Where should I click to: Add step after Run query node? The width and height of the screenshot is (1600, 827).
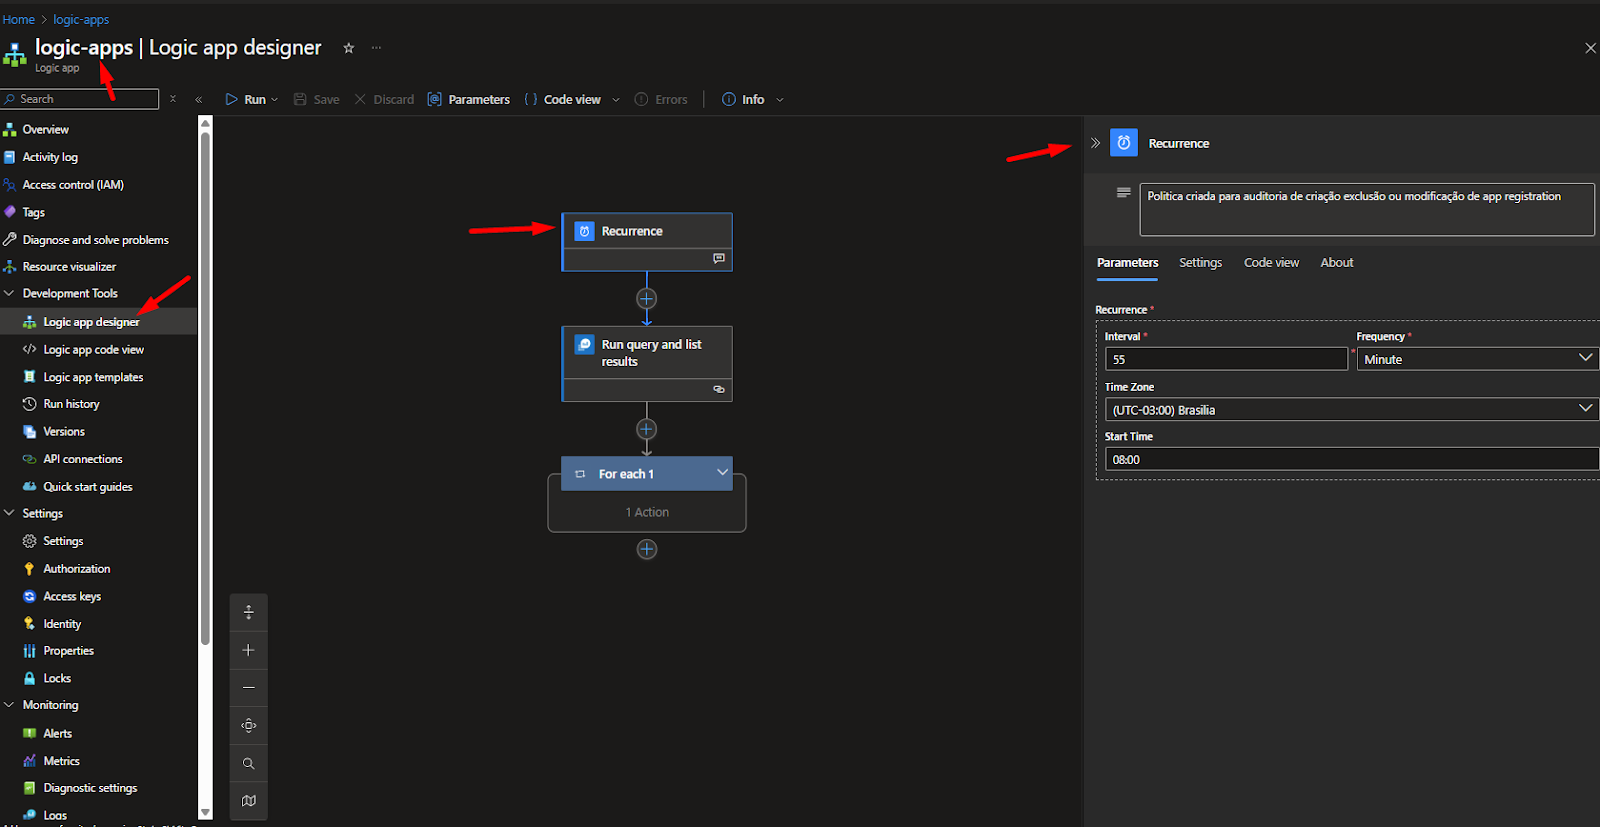coord(647,429)
